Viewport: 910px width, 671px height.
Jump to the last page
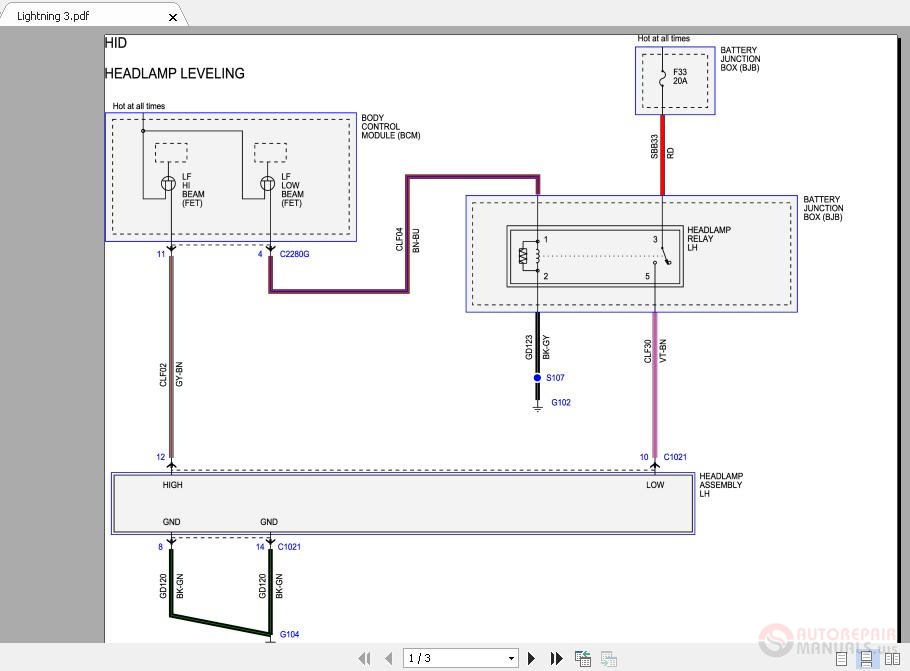(x=556, y=658)
